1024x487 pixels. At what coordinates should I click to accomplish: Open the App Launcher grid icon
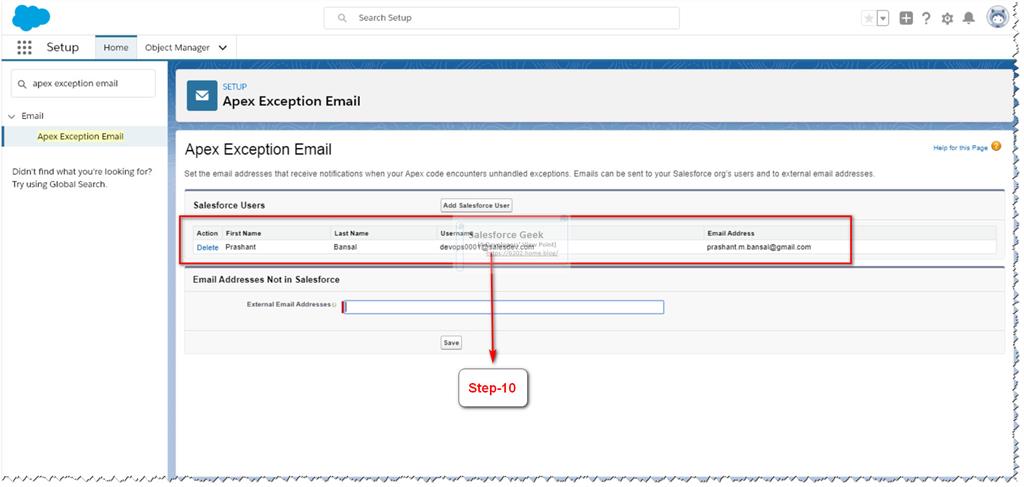24,48
